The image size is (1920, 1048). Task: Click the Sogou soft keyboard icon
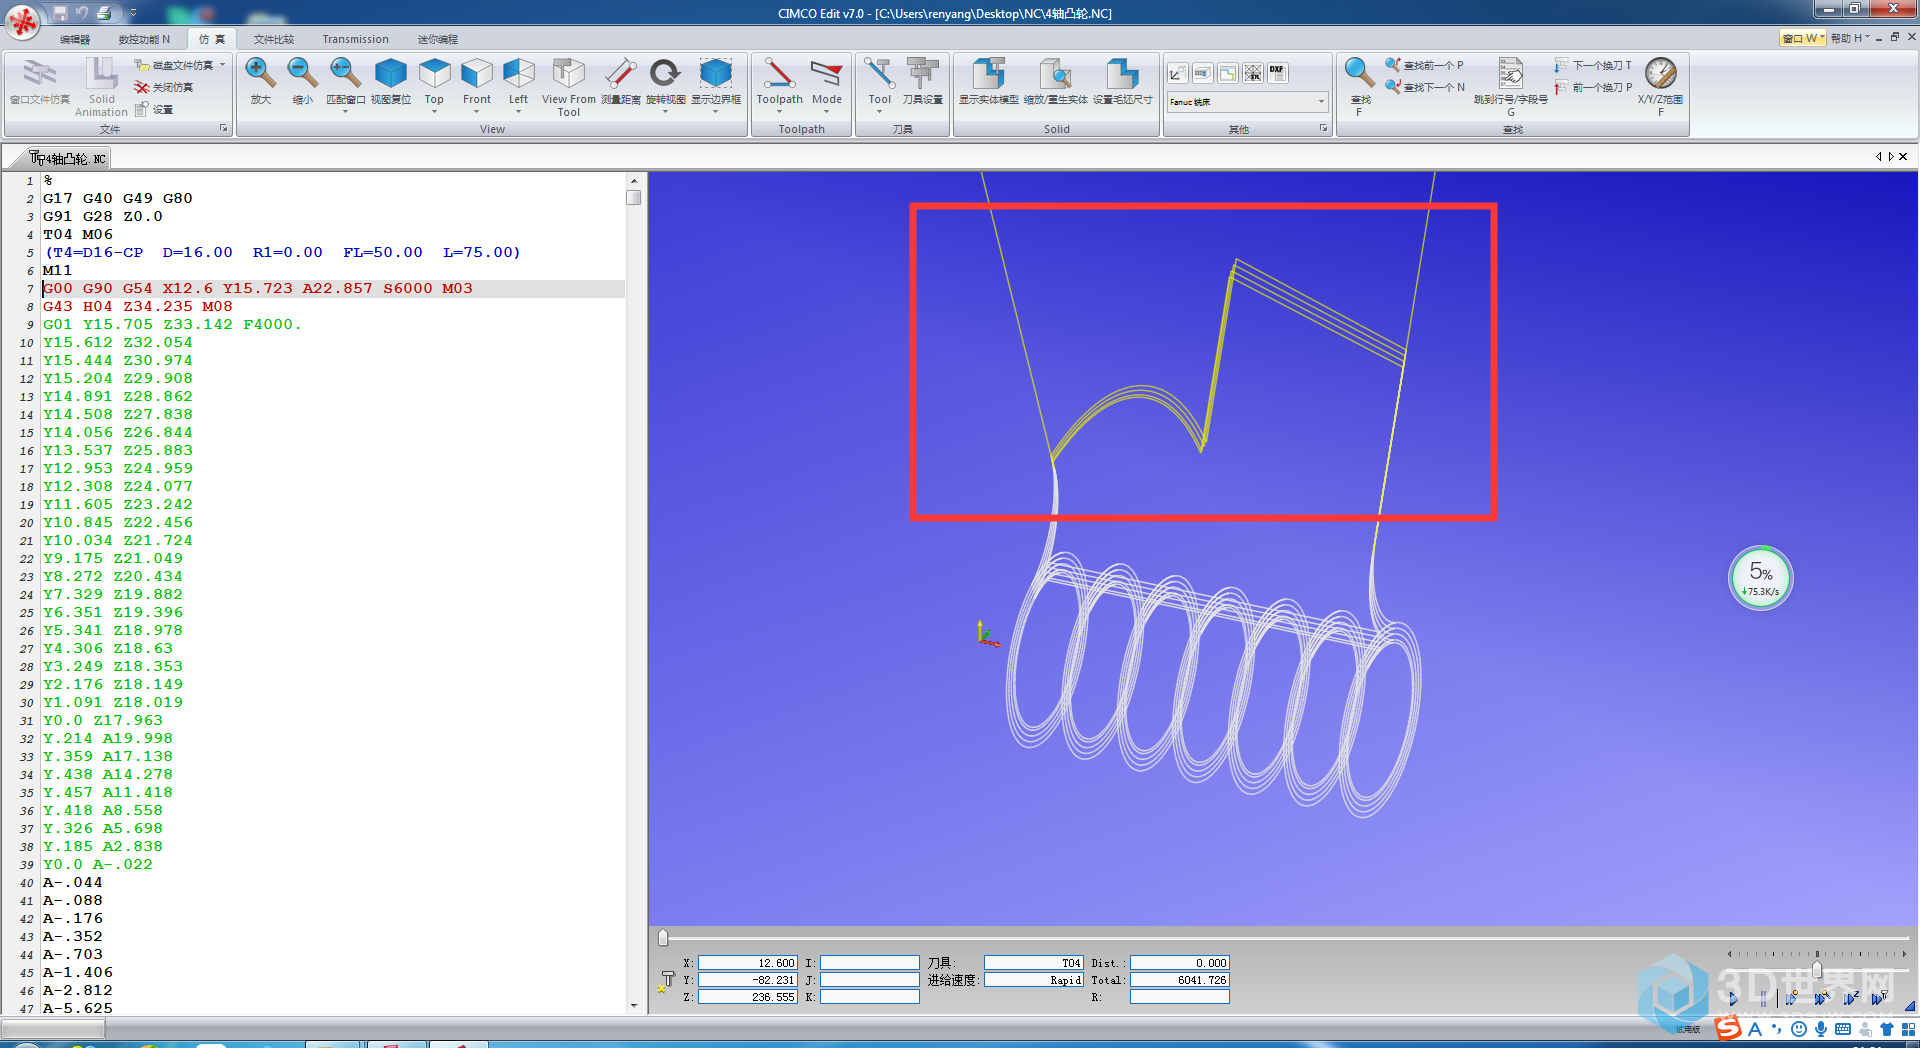(x=1842, y=1029)
